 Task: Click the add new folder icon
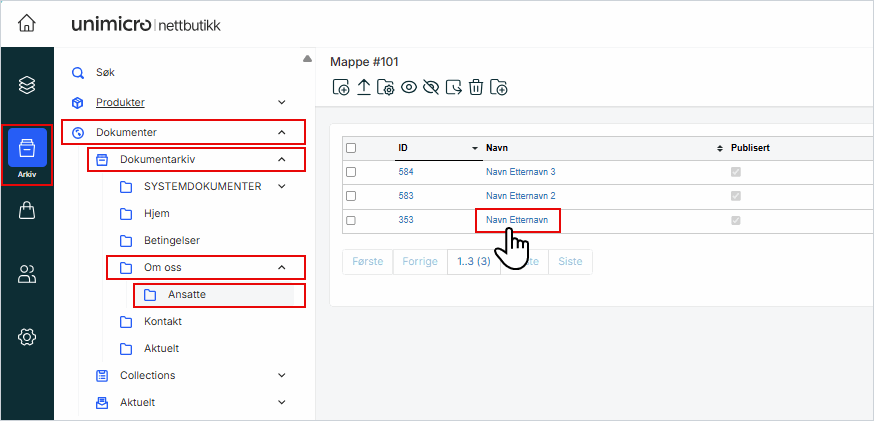pos(499,88)
